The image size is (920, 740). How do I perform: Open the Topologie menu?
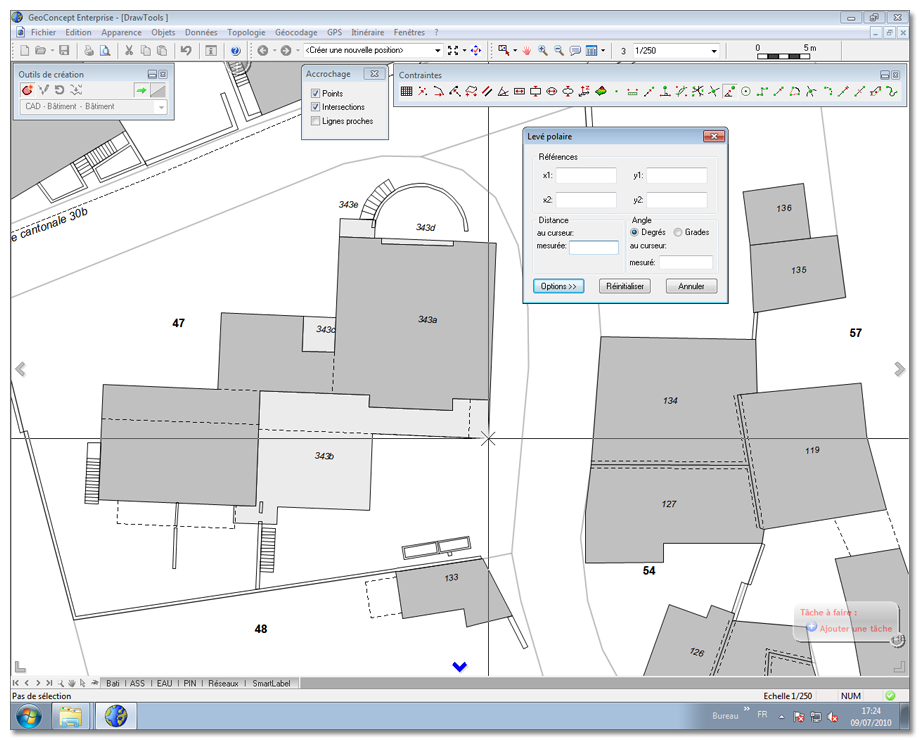click(246, 32)
